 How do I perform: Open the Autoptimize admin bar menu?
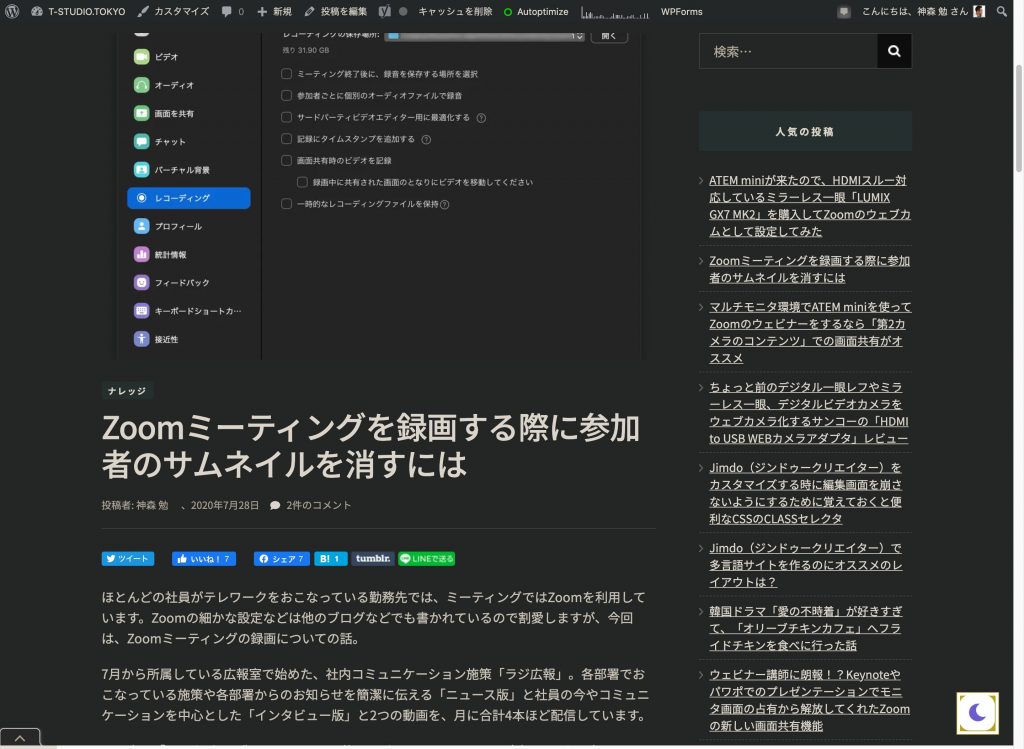[536, 11]
